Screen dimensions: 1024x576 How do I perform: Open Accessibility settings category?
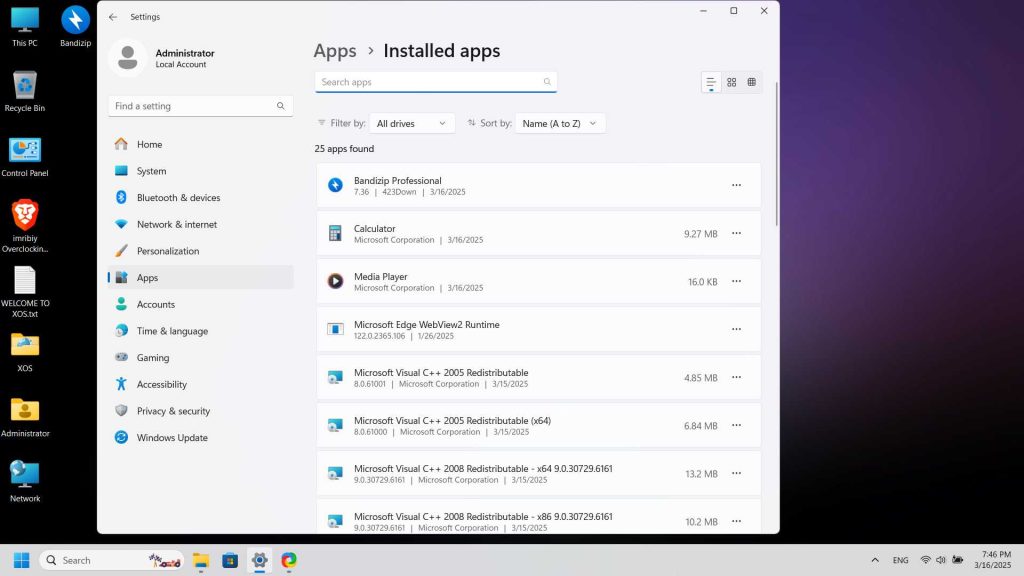pos(200,385)
